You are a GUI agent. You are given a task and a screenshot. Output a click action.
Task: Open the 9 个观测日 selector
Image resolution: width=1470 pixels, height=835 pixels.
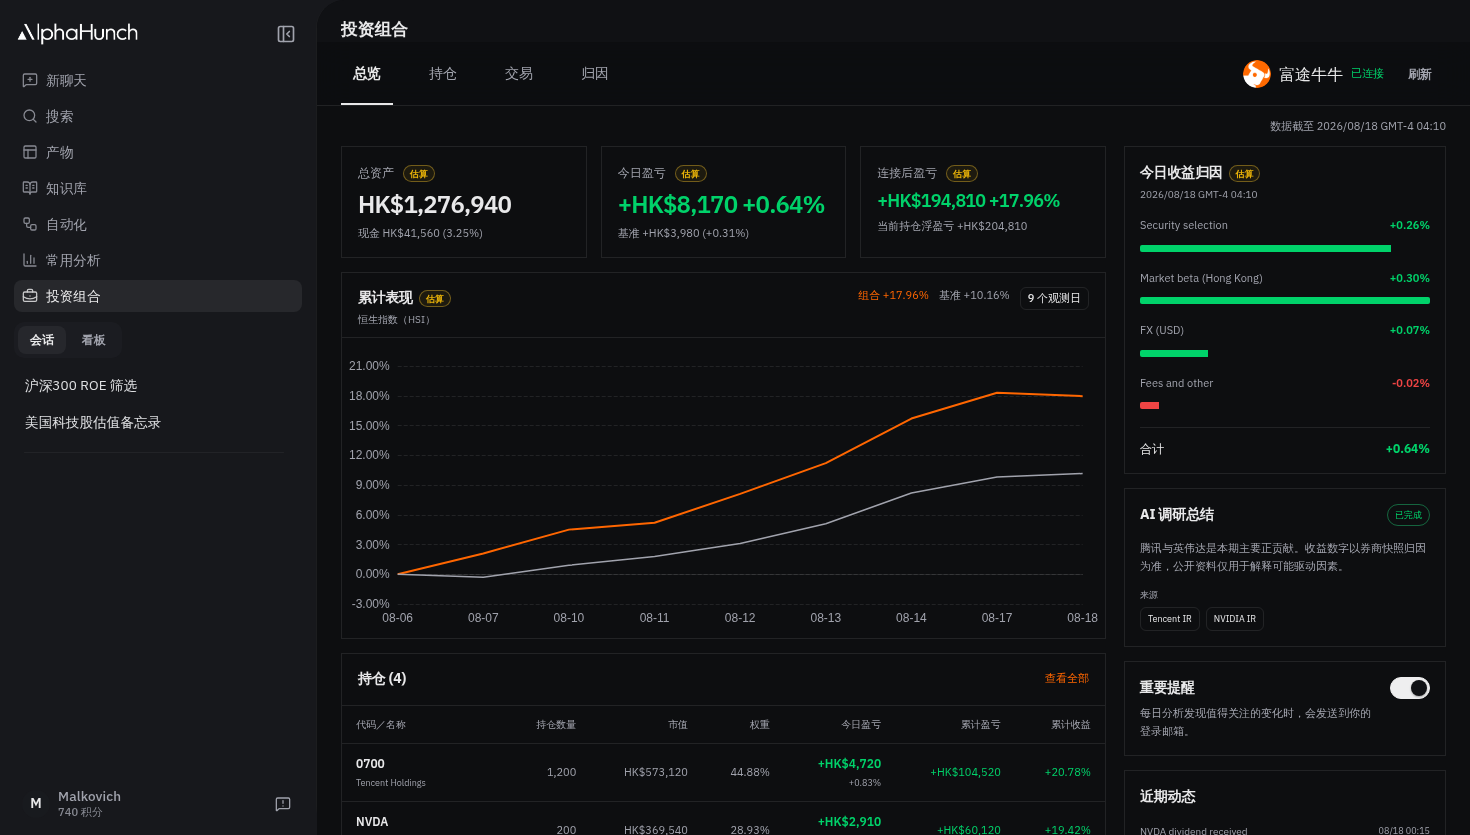(x=1054, y=298)
